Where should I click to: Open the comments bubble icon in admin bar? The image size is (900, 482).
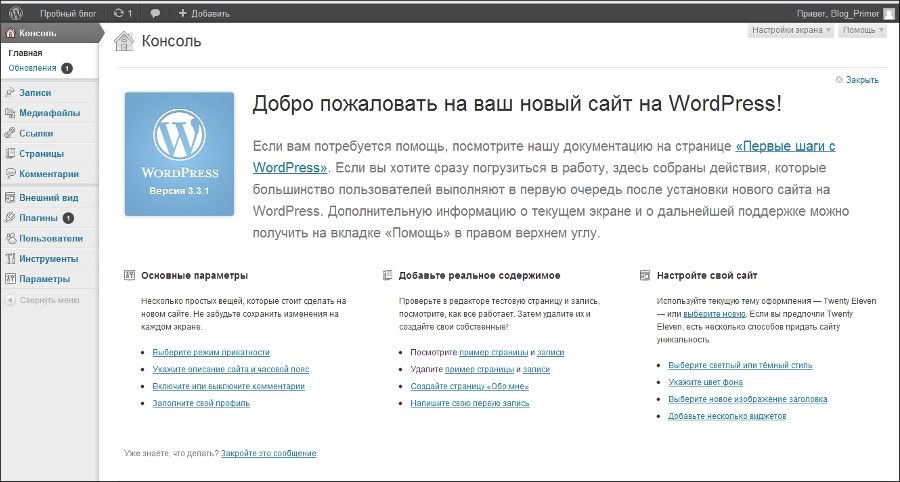point(154,13)
